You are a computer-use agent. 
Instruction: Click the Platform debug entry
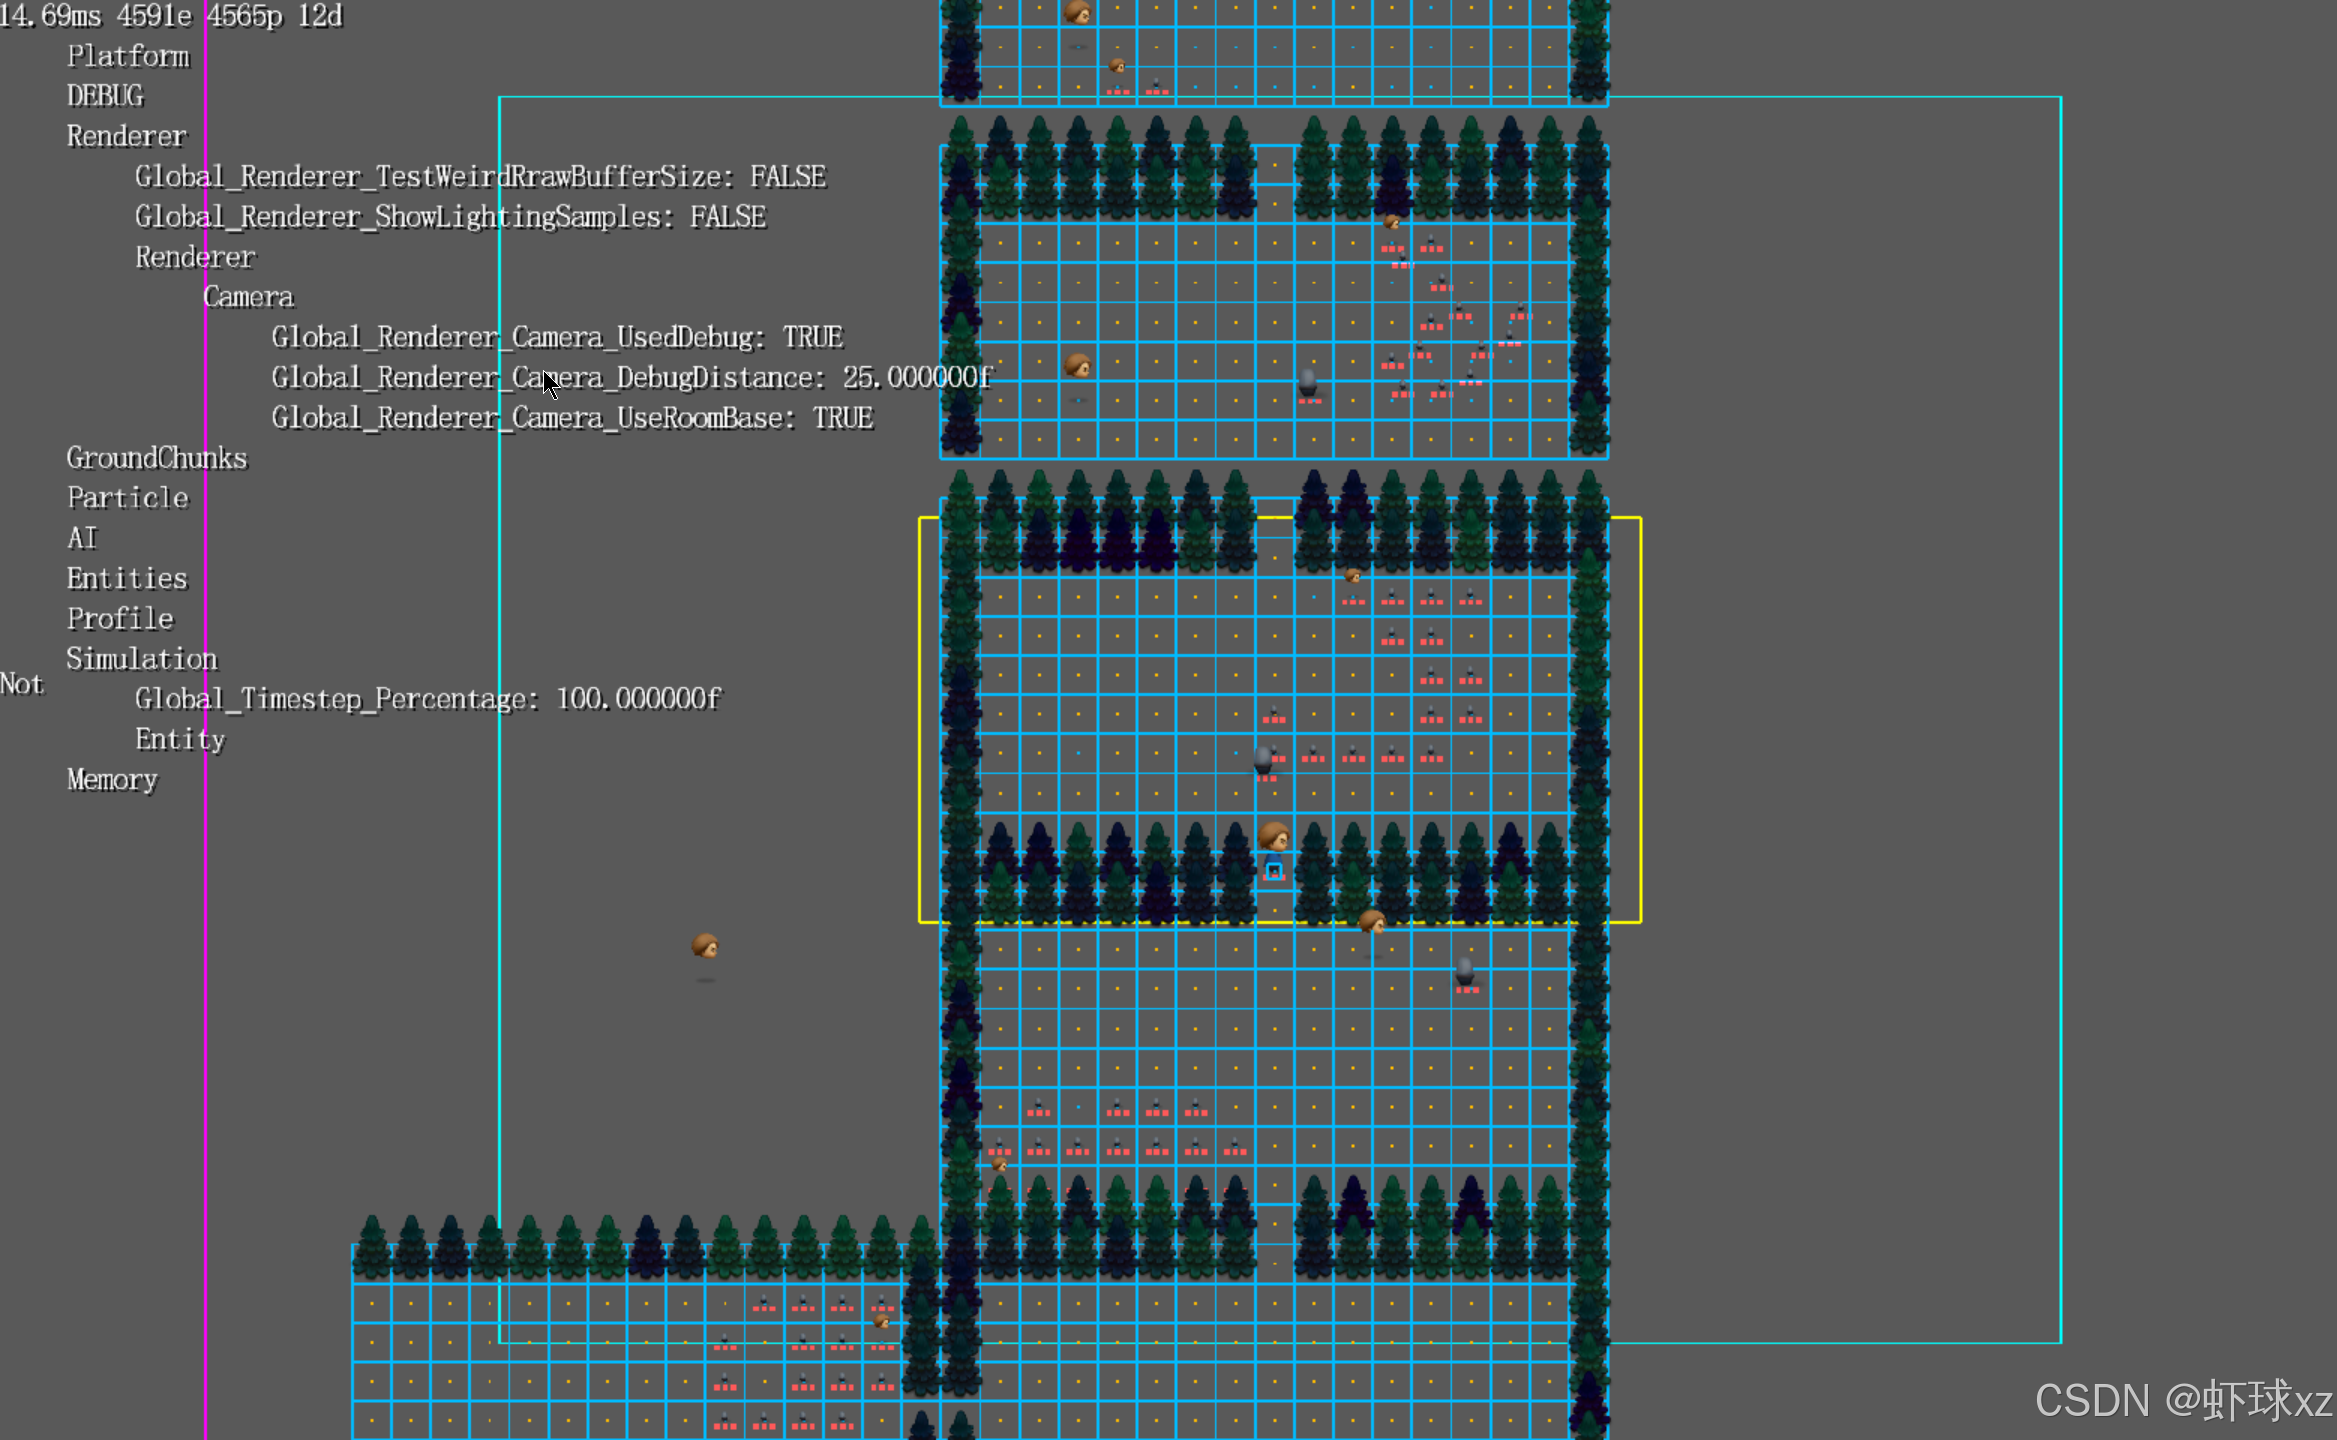coord(128,56)
